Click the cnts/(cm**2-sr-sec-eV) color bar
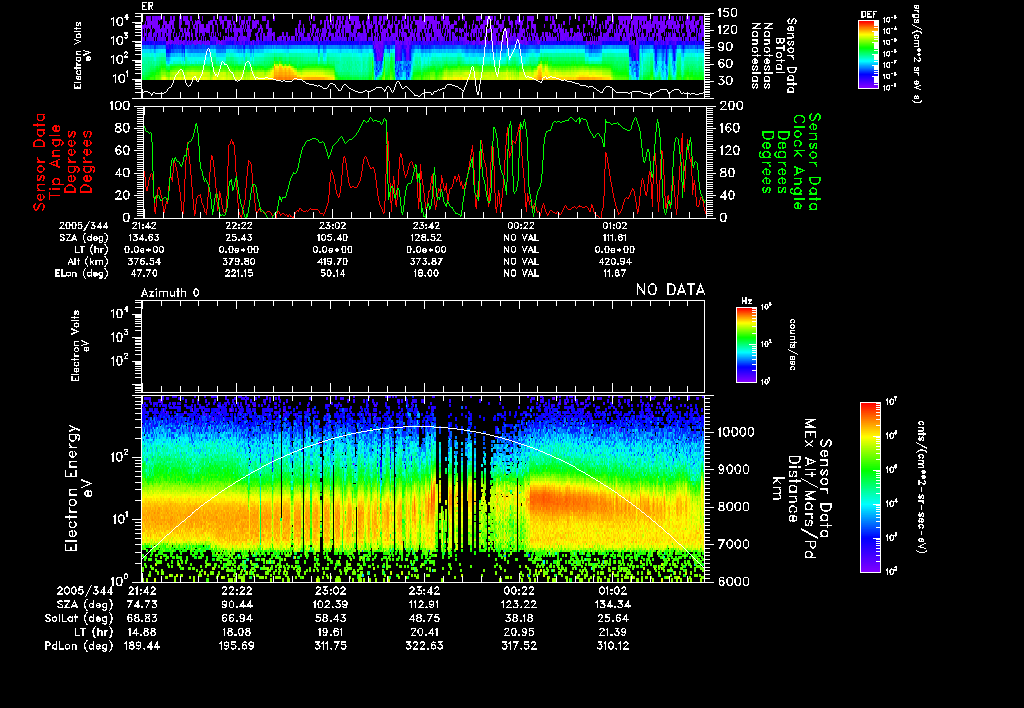This screenshot has height=708, width=1024. 870,487
